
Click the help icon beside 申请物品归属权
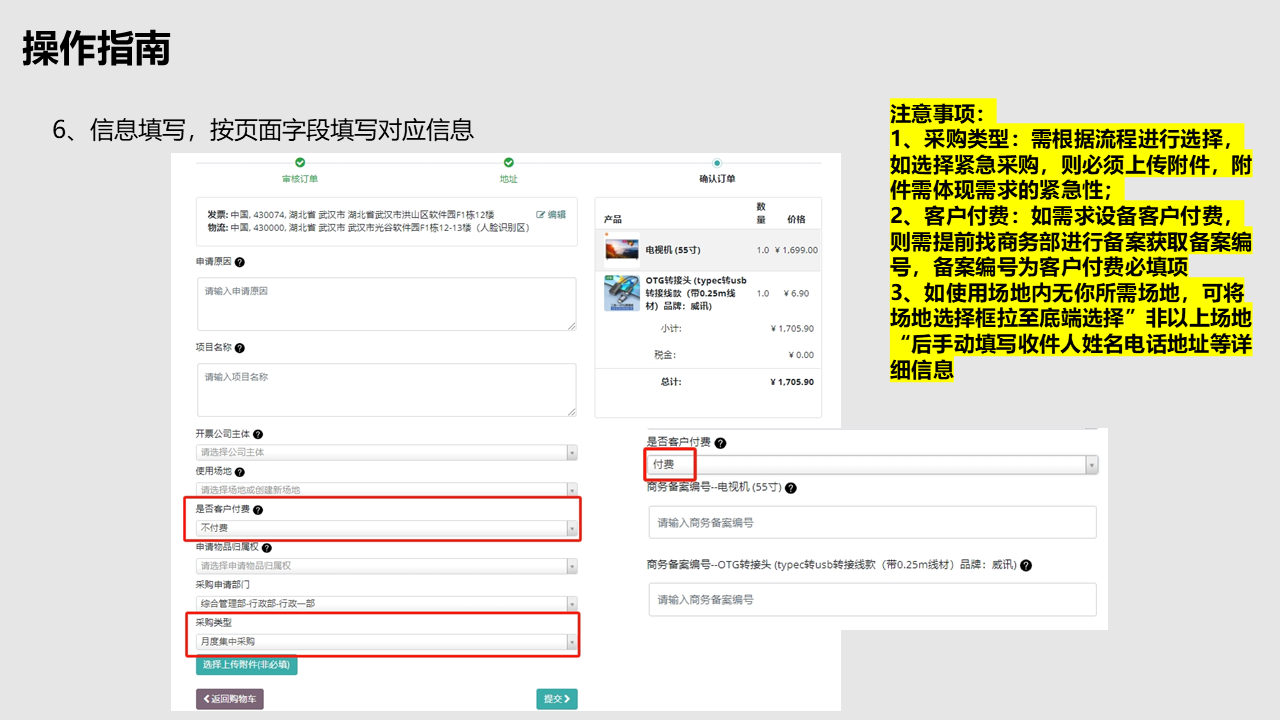pyautogui.click(x=267, y=547)
